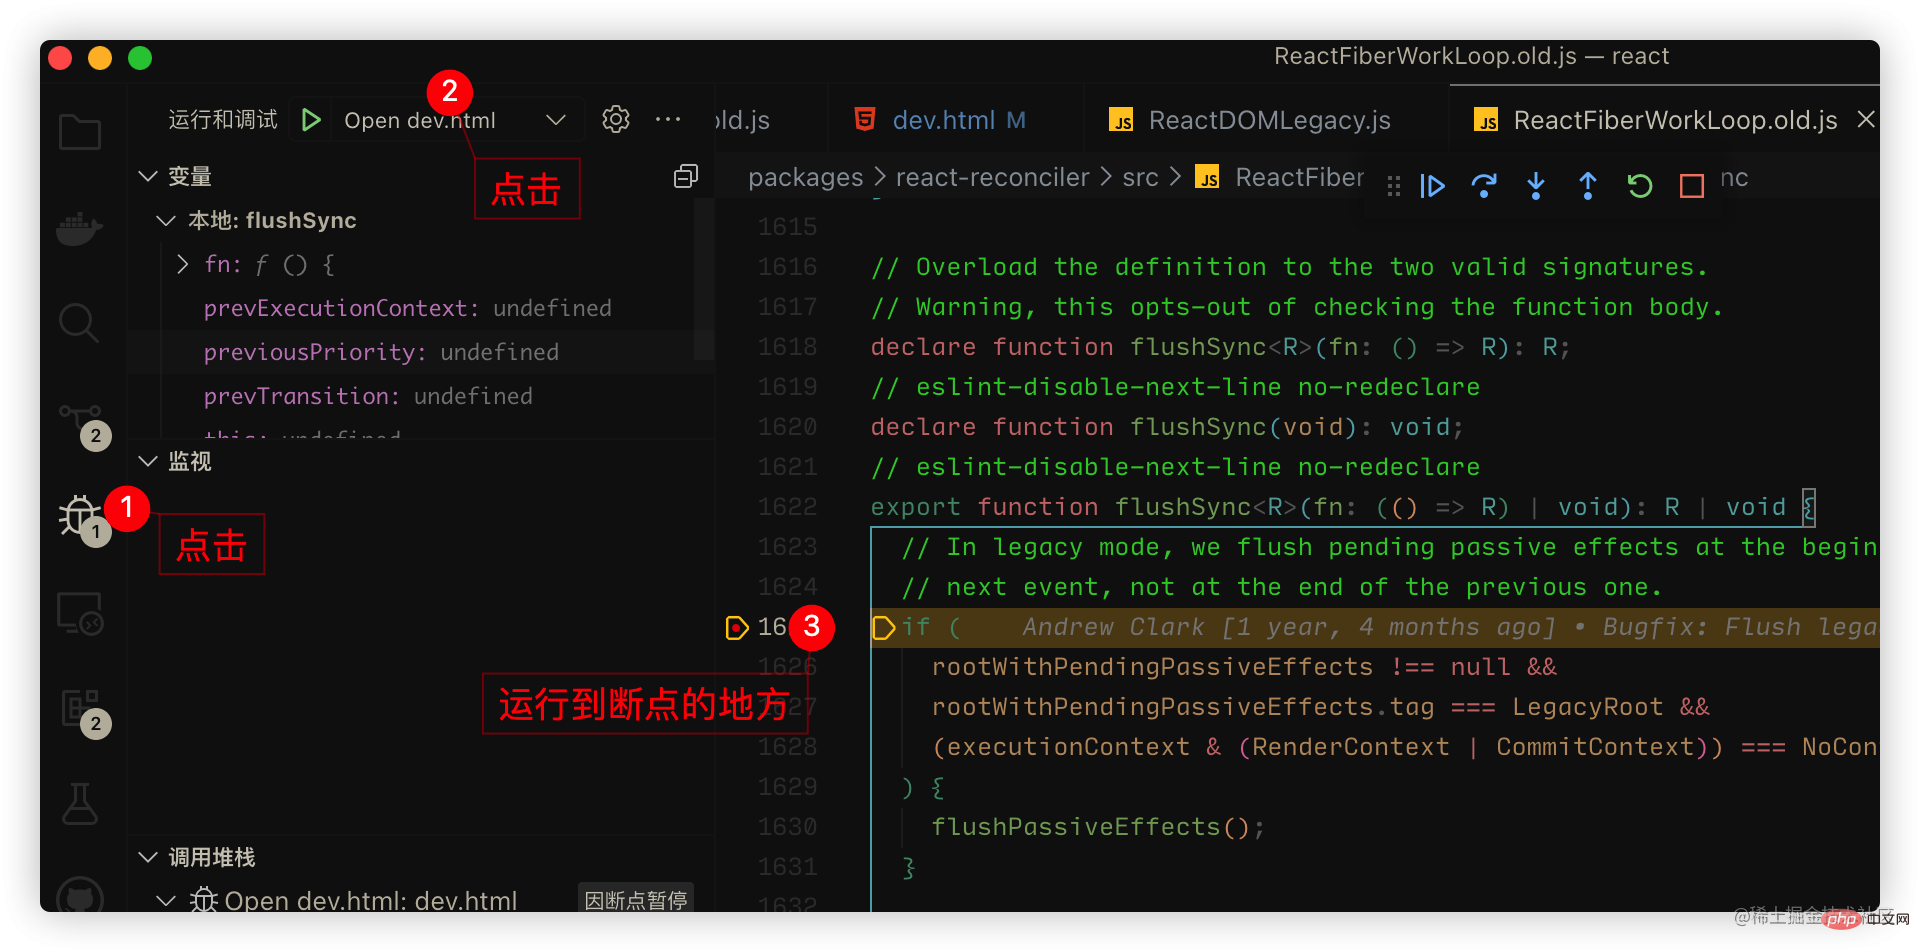The image size is (1920, 952).
Task: Click the Step Into debug arrow
Action: coord(1536,186)
